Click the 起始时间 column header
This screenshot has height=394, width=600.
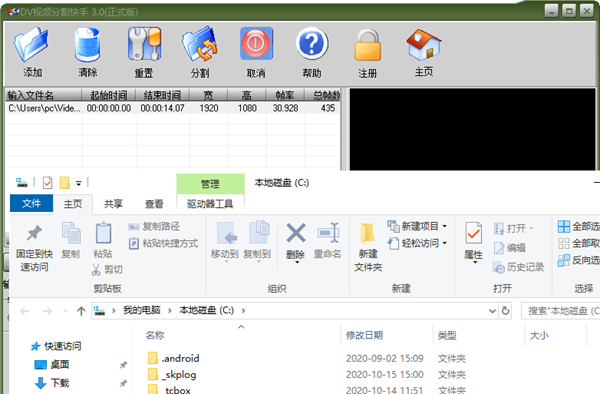point(109,95)
